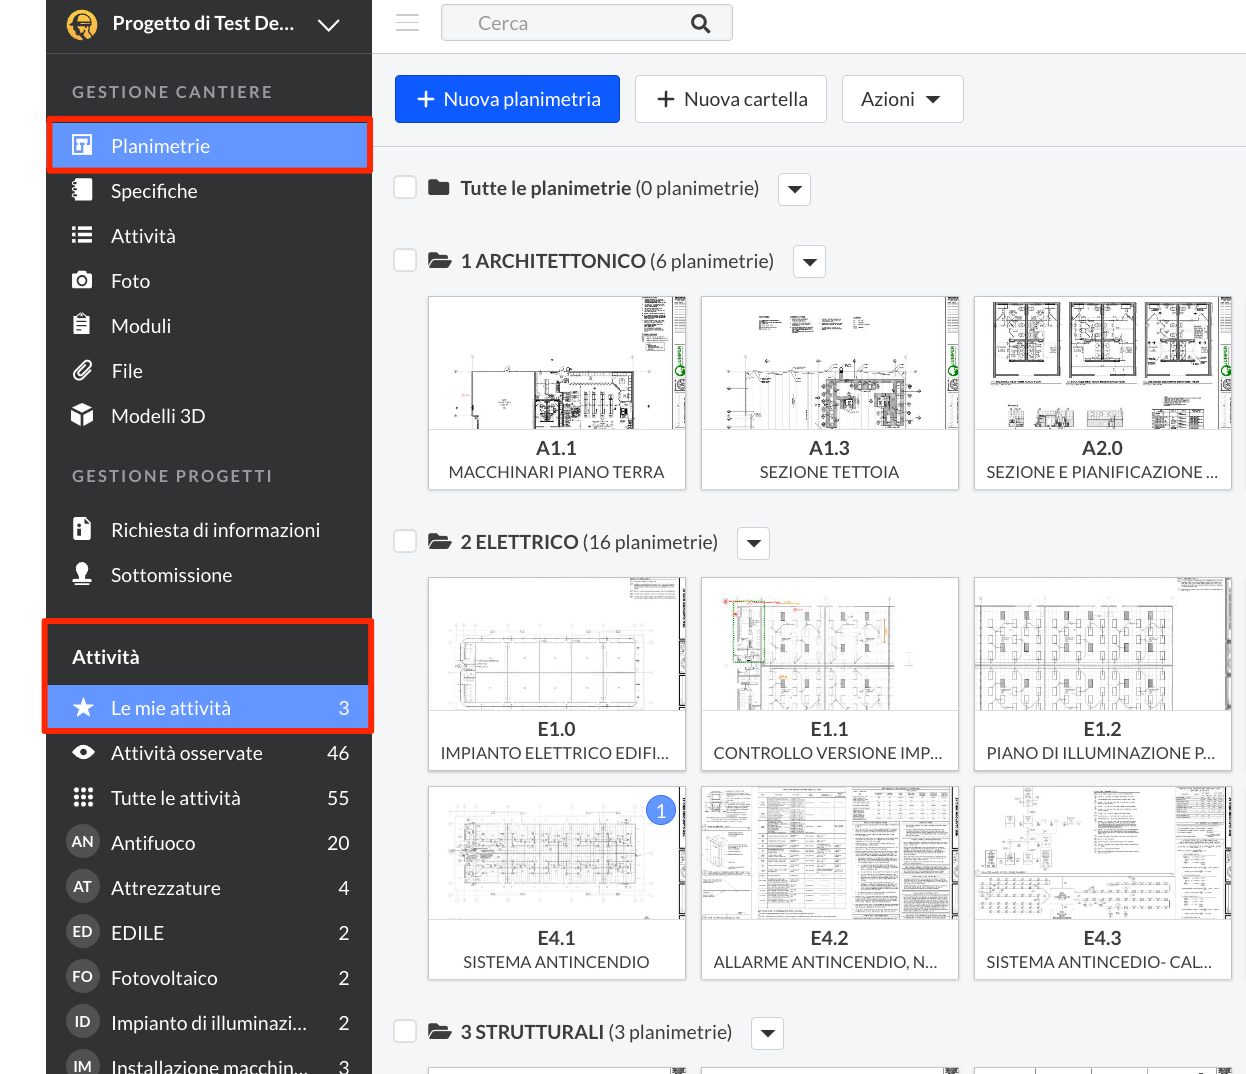Click the search magnifier icon
1246x1074 pixels.
pos(700,23)
